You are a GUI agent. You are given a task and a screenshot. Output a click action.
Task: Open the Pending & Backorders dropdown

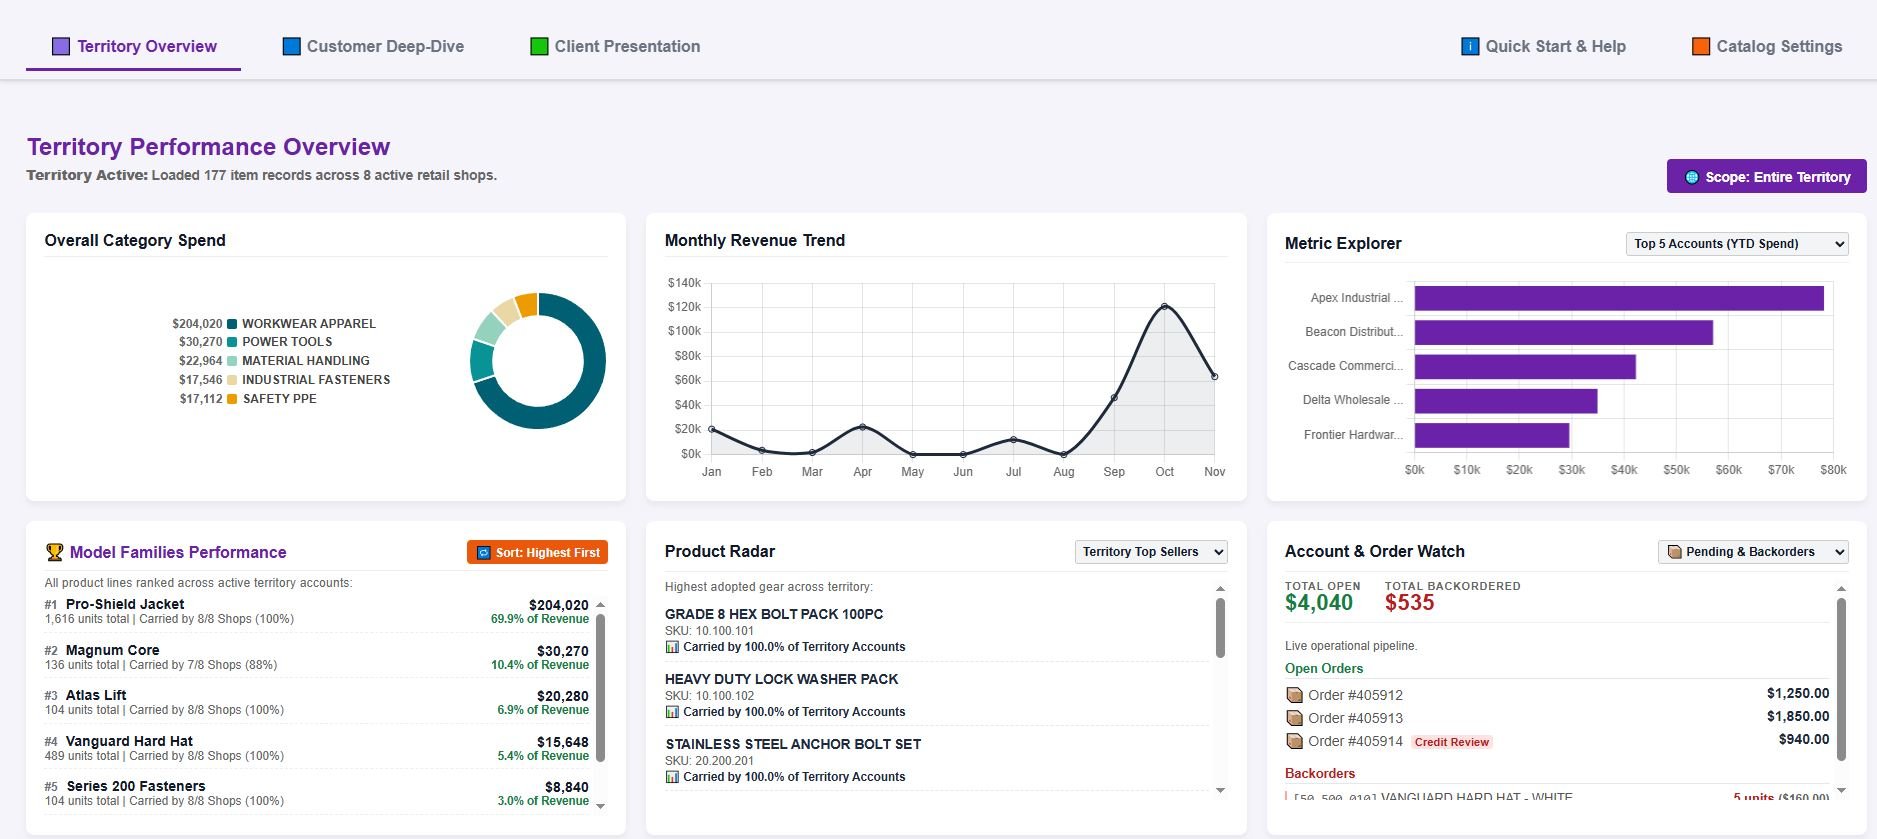point(1753,552)
